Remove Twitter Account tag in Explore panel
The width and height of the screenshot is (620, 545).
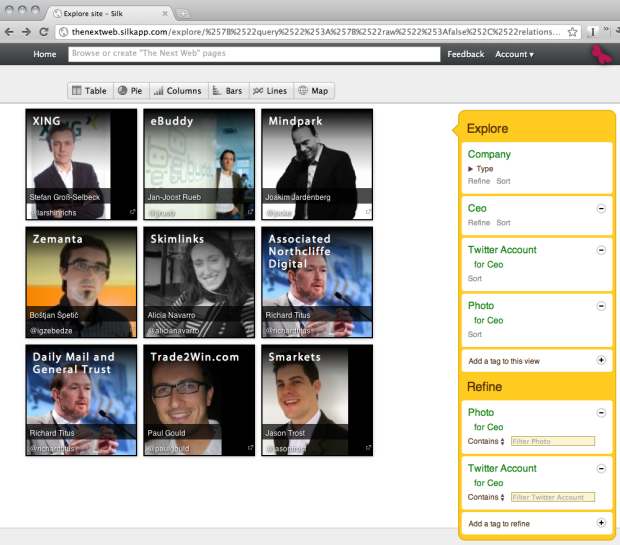tap(601, 250)
